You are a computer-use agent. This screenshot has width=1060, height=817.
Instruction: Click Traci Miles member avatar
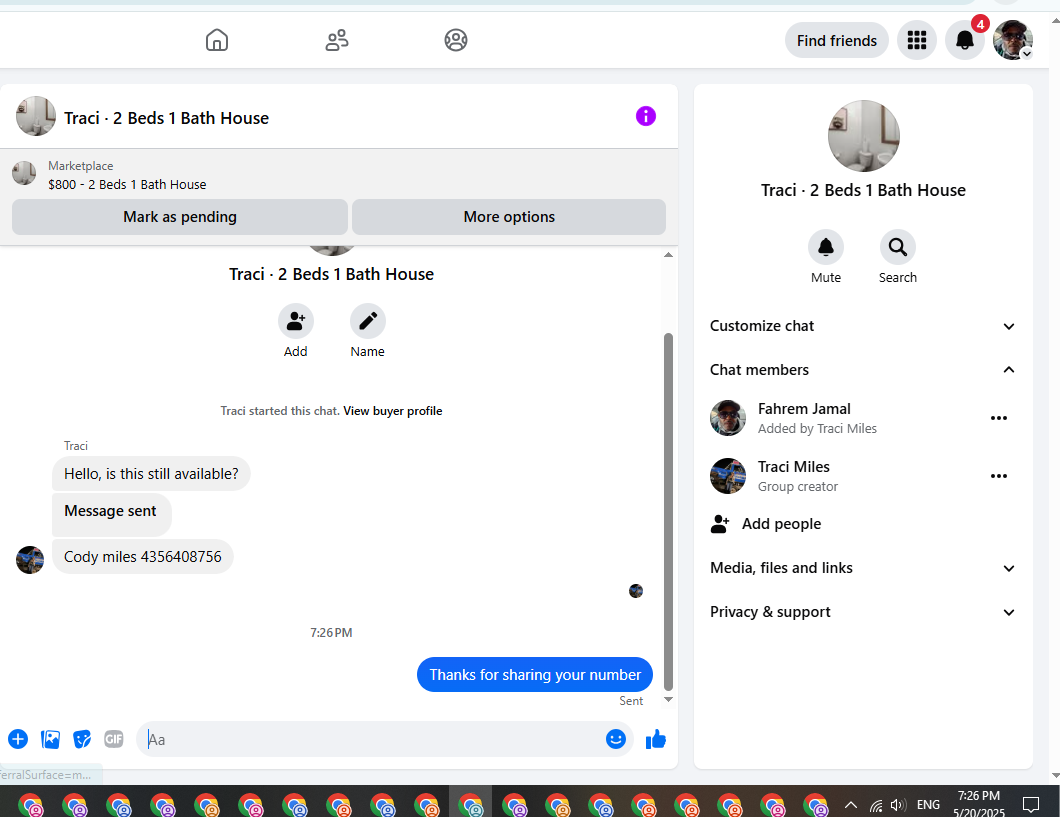[x=728, y=476]
